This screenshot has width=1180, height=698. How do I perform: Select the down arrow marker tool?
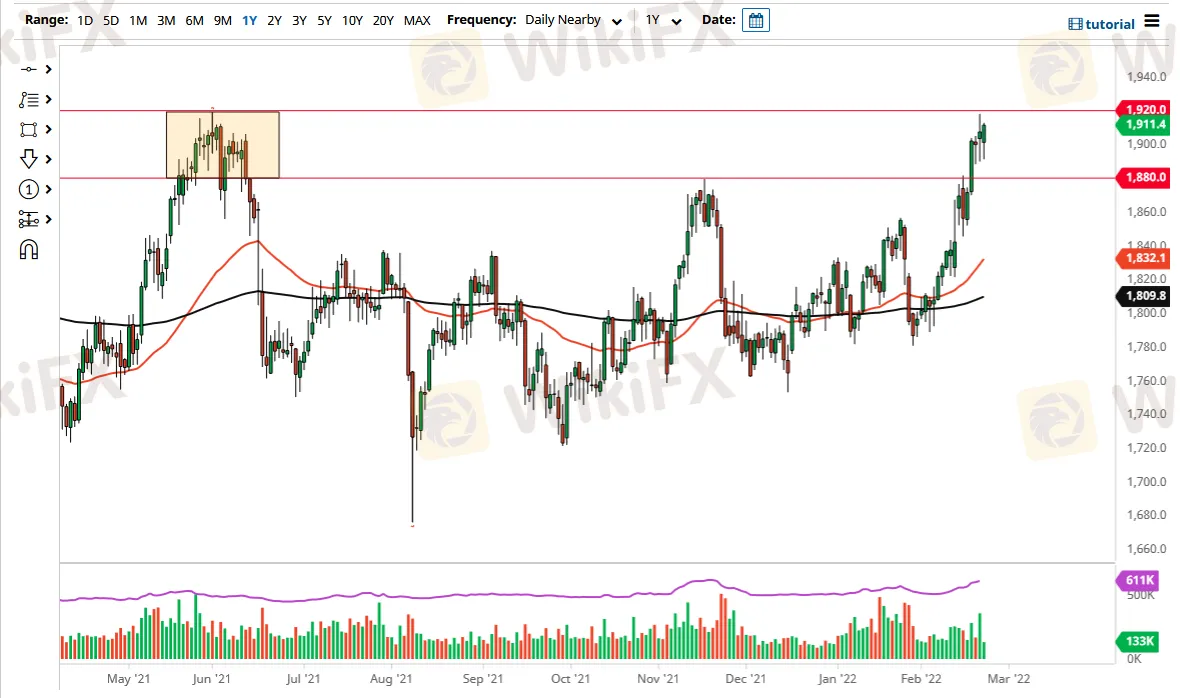pyautogui.click(x=28, y=159)
